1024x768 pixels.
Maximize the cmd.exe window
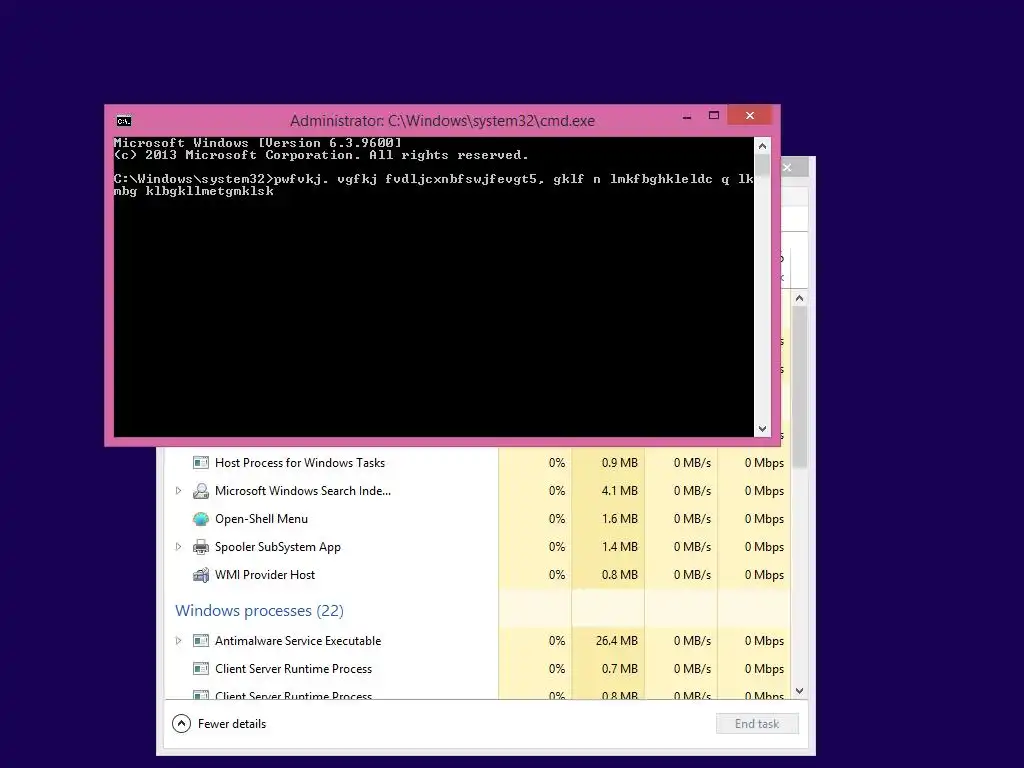pos(714,116)
